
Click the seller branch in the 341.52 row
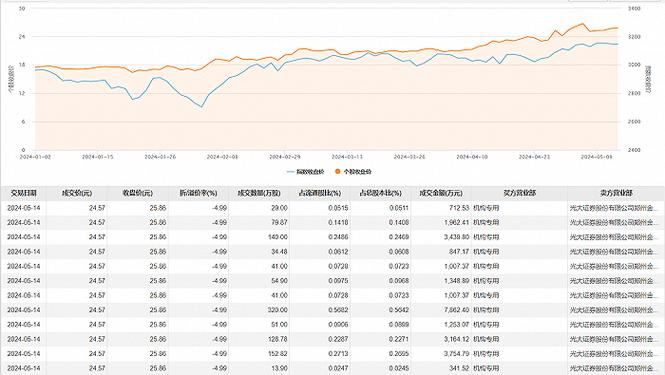tap(614, 369)
